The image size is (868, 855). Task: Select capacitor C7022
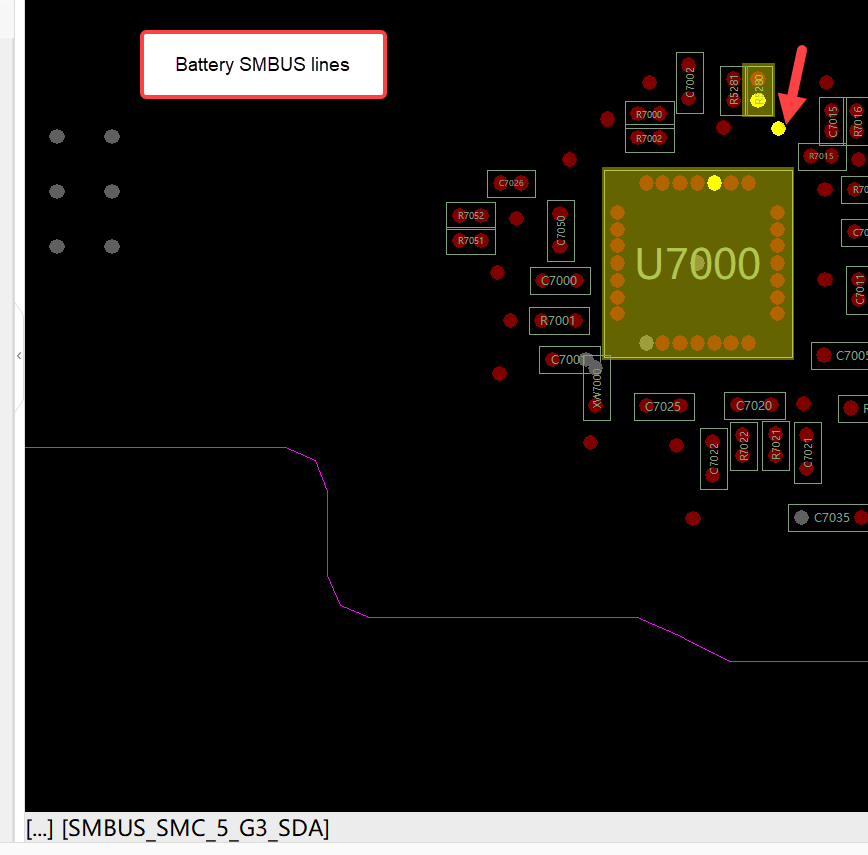tap(714, 459)
